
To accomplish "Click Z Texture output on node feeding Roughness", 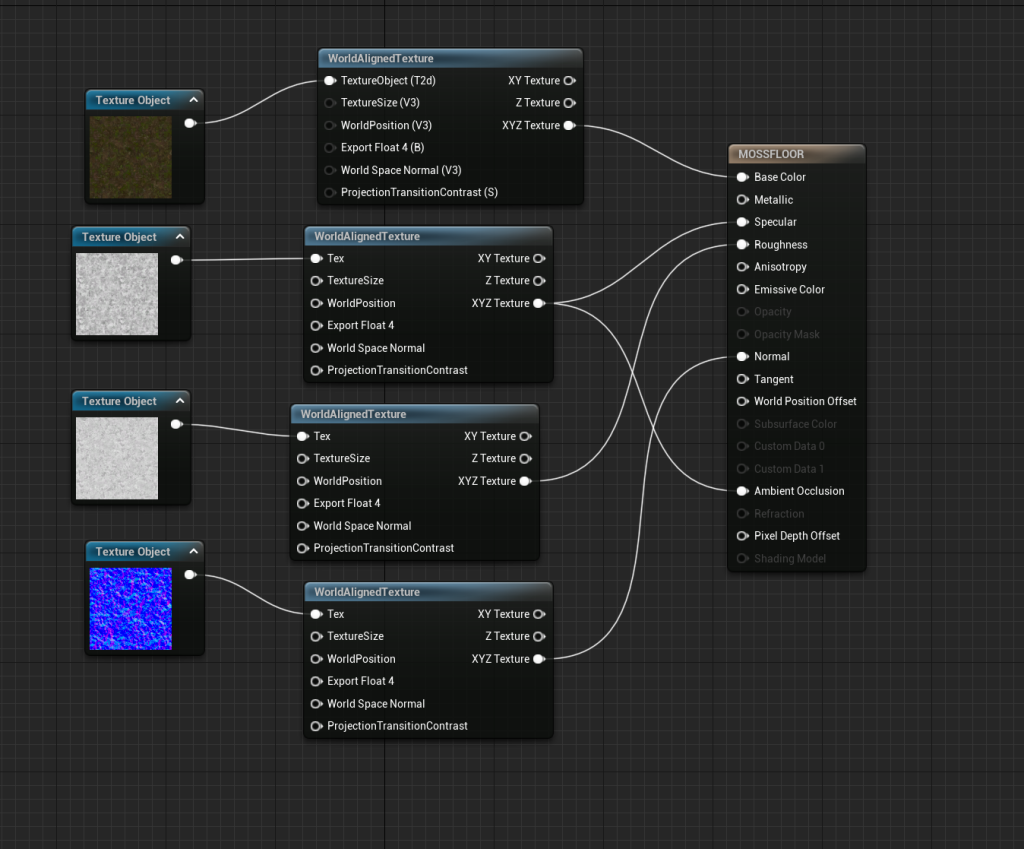I will coord(526,459).
